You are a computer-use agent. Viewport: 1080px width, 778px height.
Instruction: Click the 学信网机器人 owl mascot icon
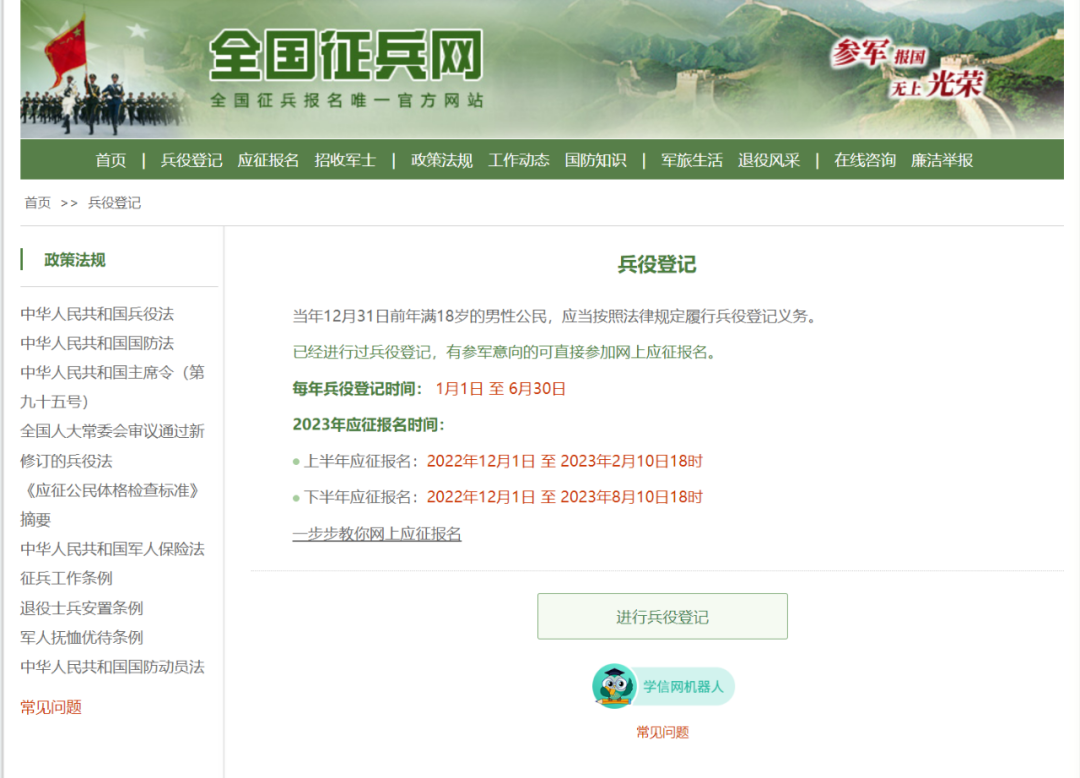point(613,687)
